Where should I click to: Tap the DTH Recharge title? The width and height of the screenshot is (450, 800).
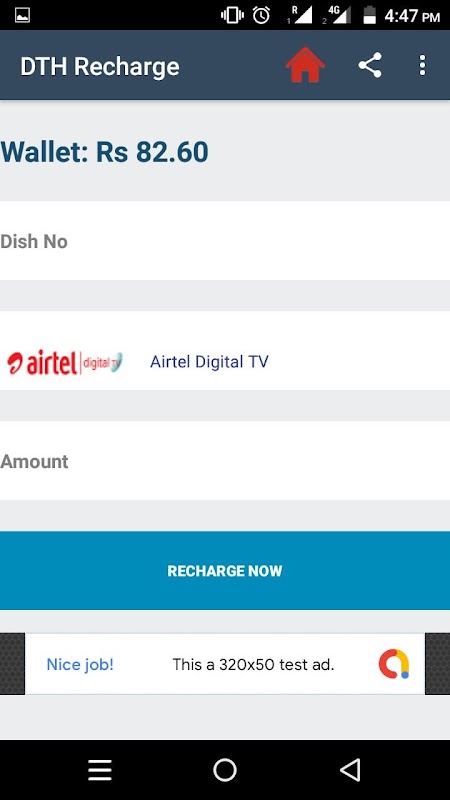(x=100, y=66)
